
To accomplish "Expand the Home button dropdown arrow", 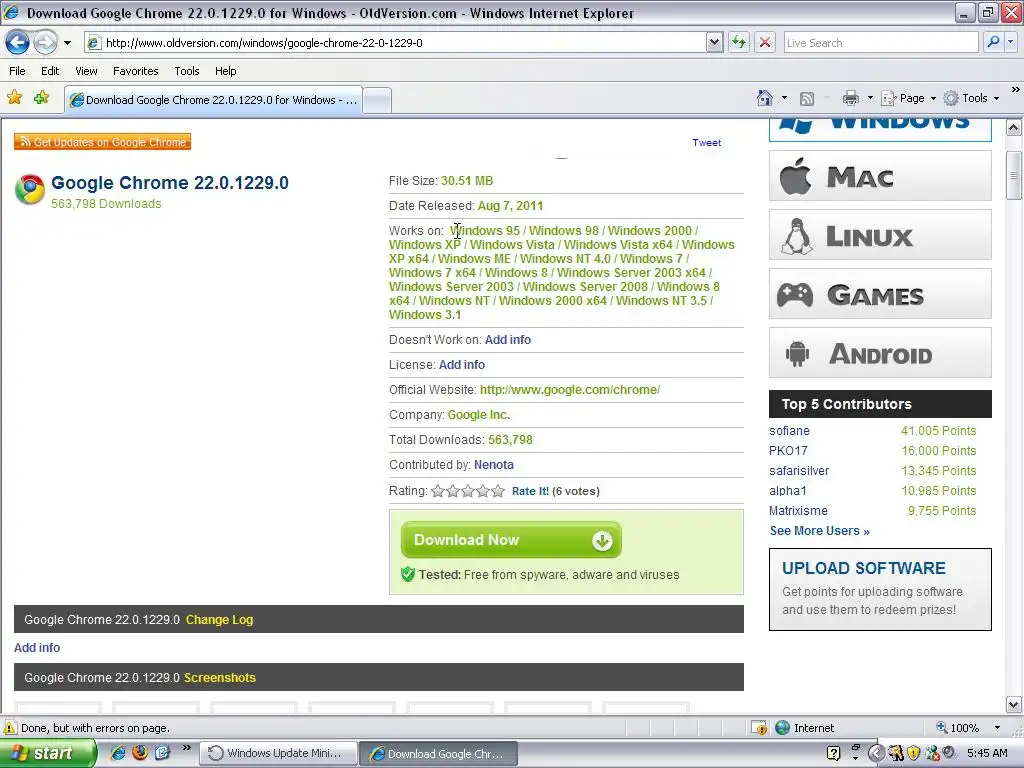I will [784, 99].
